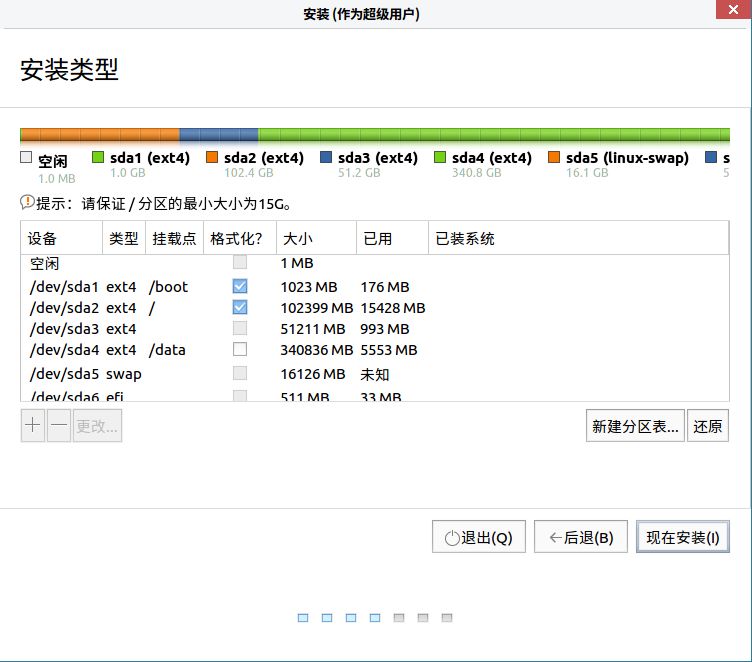Click the 15428 MB used cell
The image size is (752, 662).
point(393,308)
